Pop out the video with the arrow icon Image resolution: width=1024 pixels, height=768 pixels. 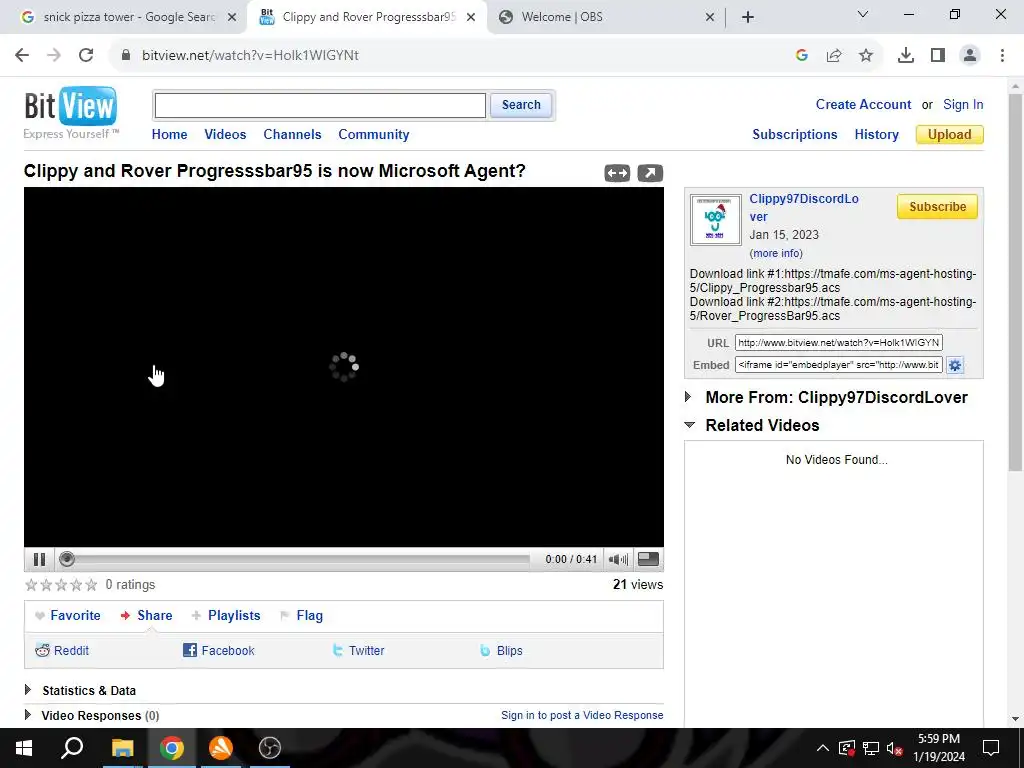click(650, 173)
